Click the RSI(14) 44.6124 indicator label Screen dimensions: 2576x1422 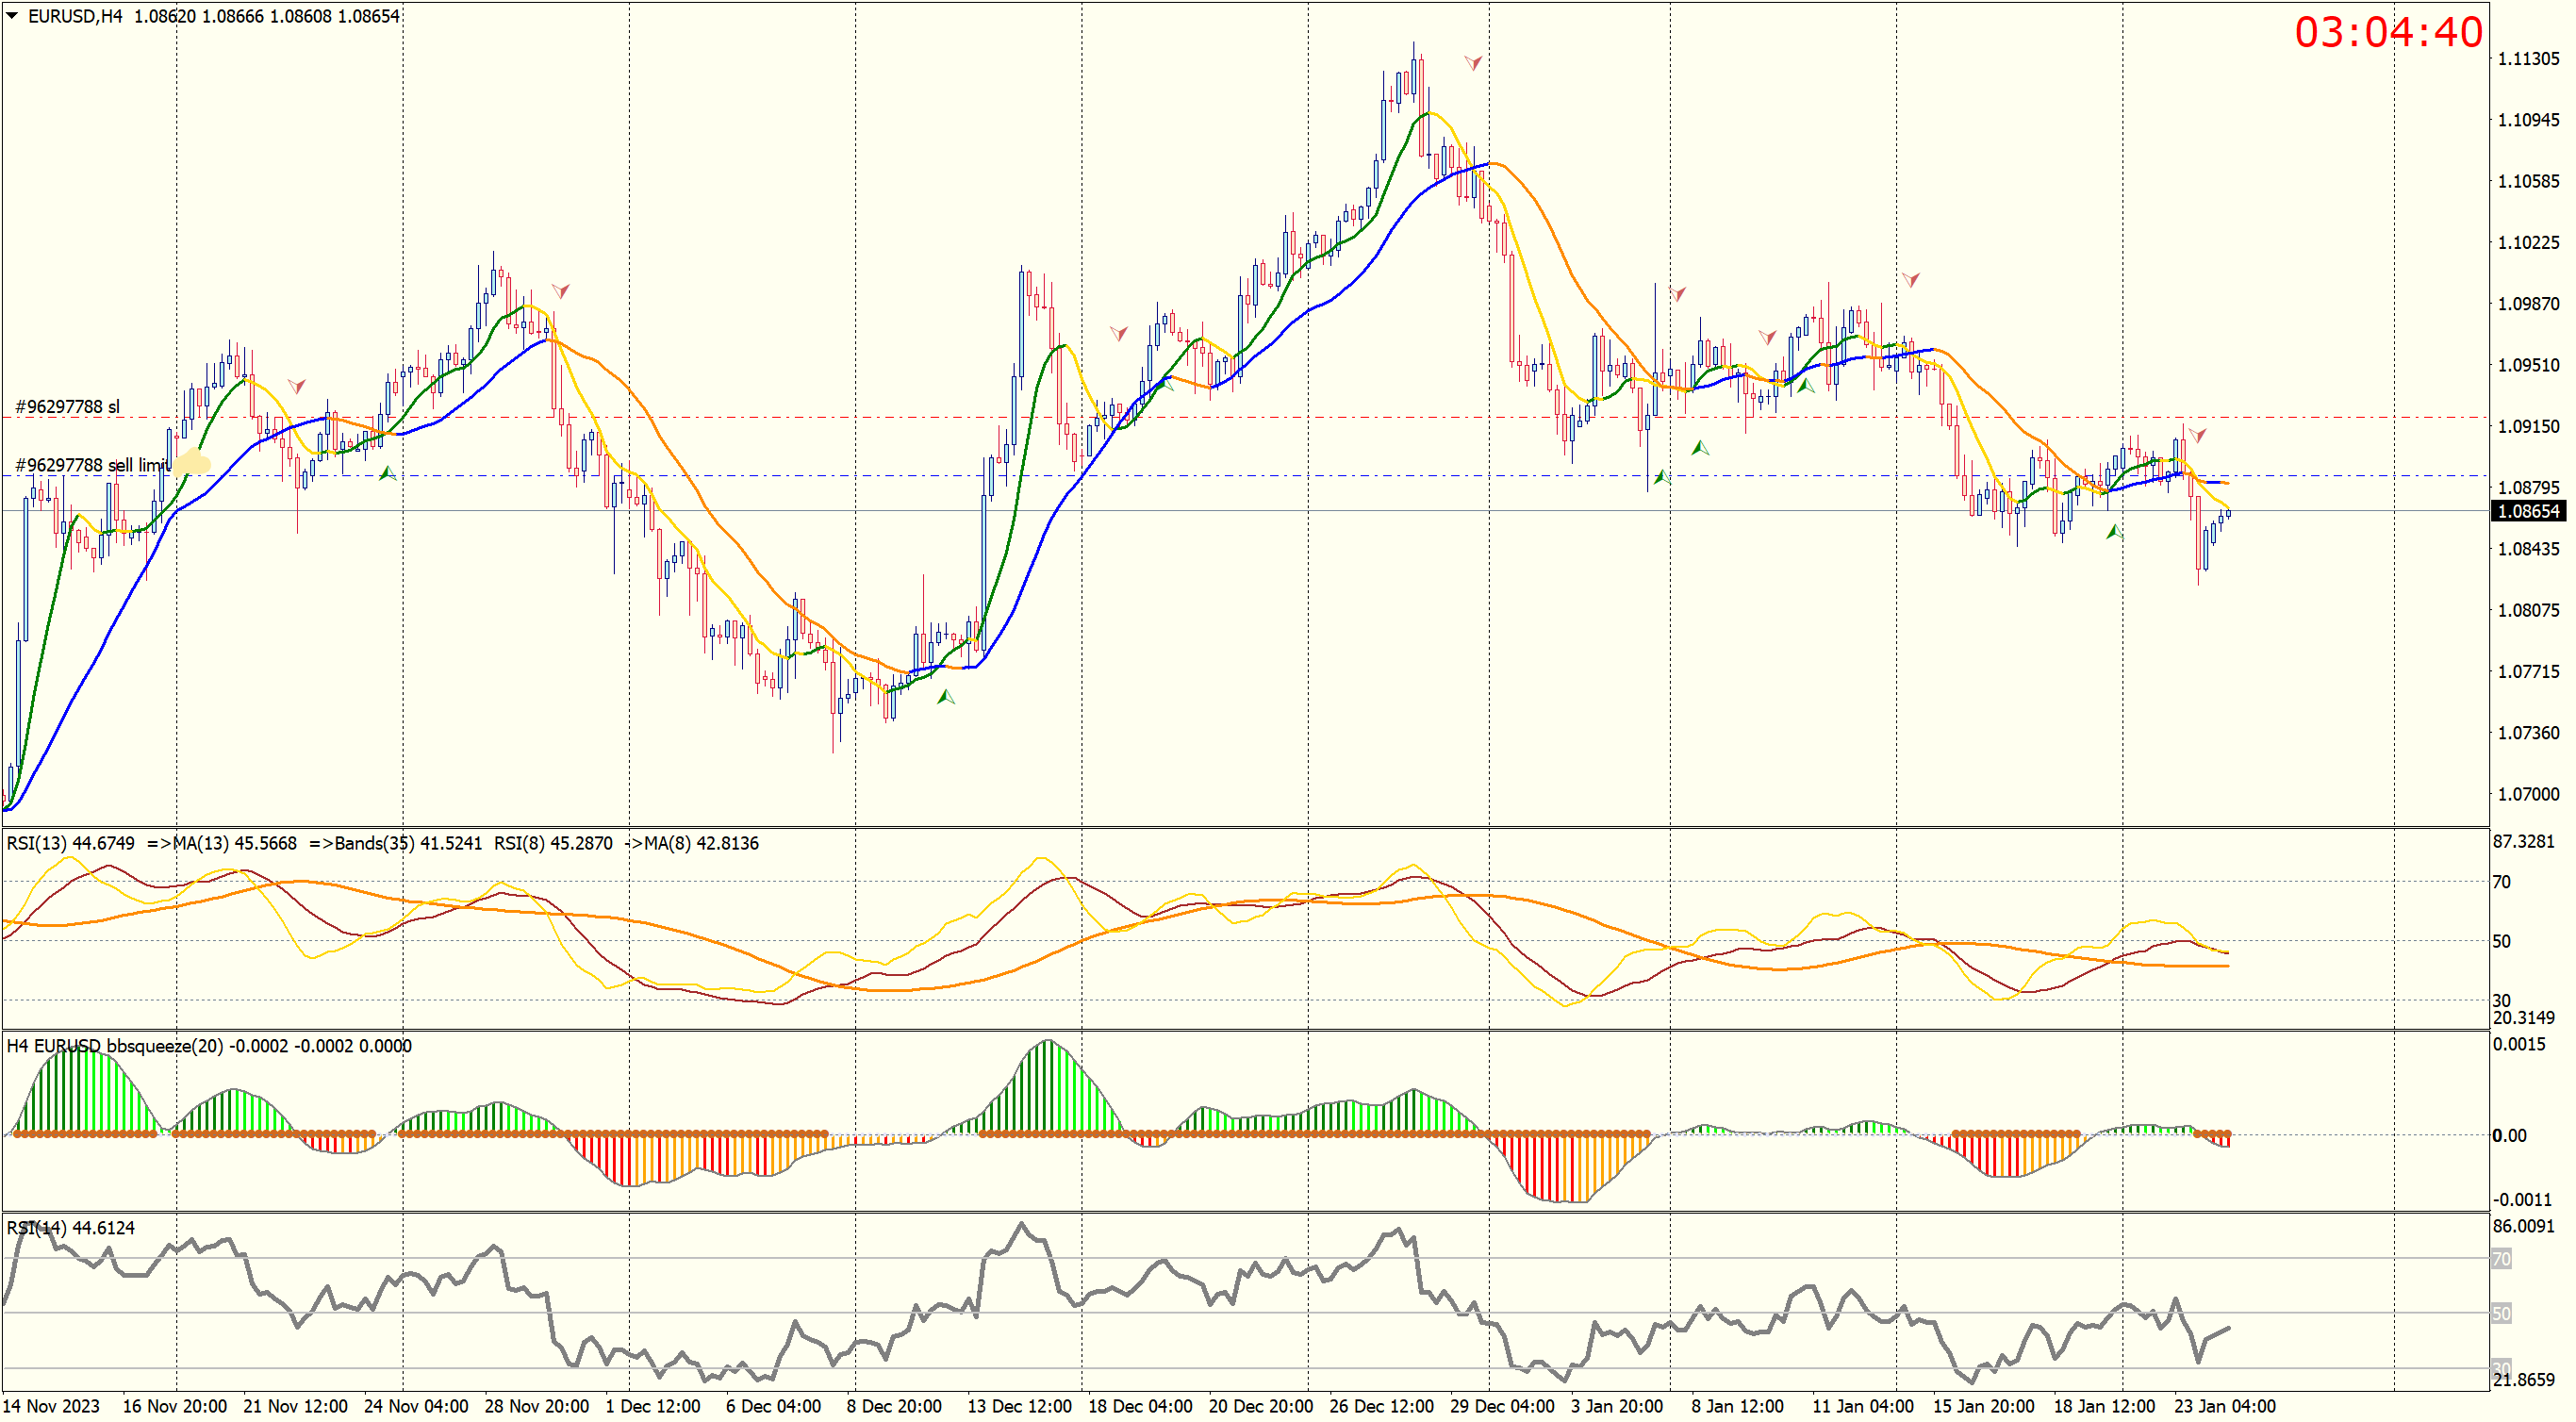coord(70,1228)
